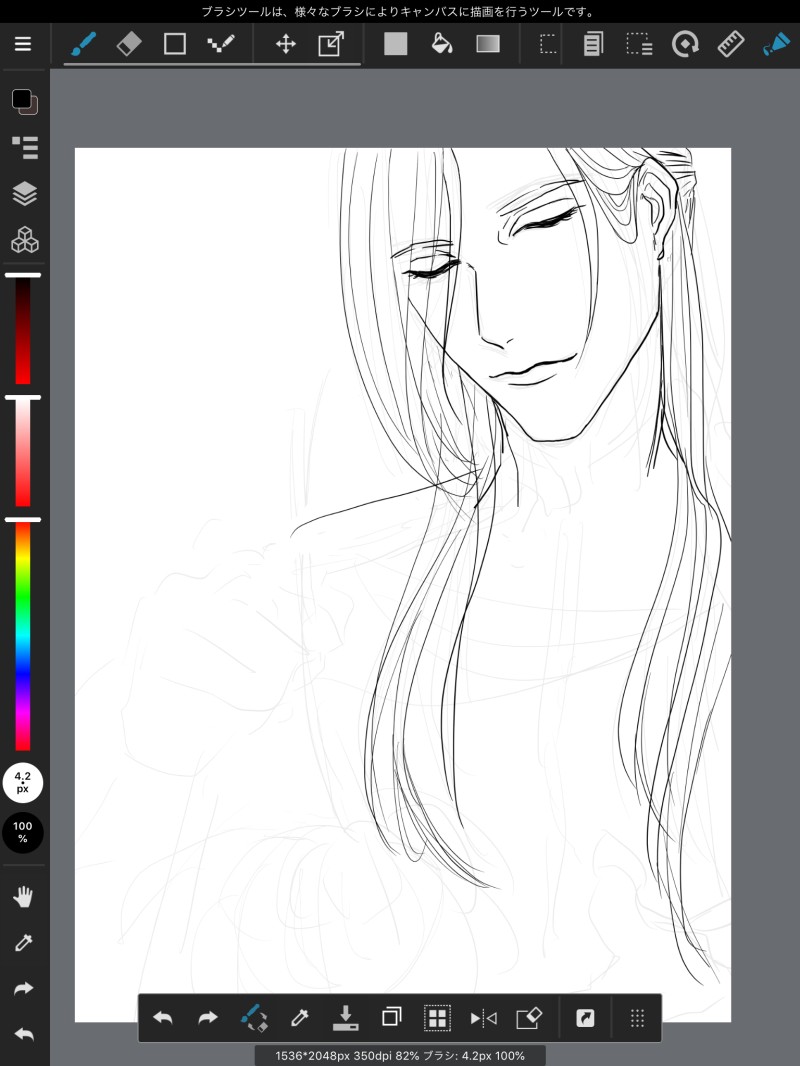This screenshot has width=800, height=1066.
Task: Select the Transform tool
Action: [331, 44]
